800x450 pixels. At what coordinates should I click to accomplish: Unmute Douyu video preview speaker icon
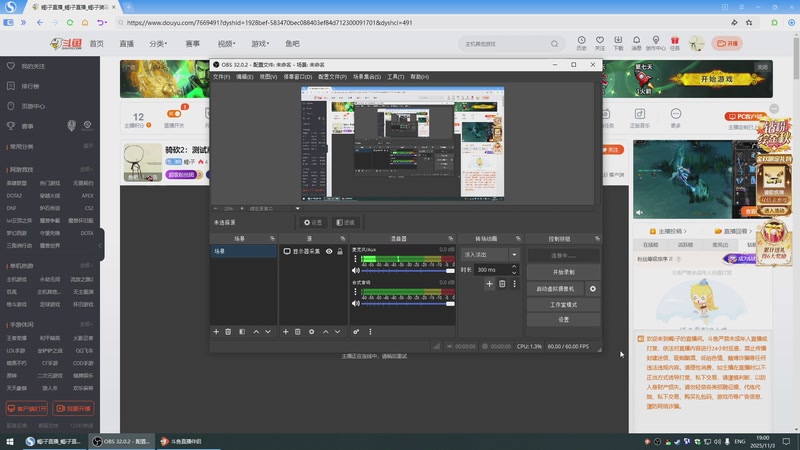[640, 212]
